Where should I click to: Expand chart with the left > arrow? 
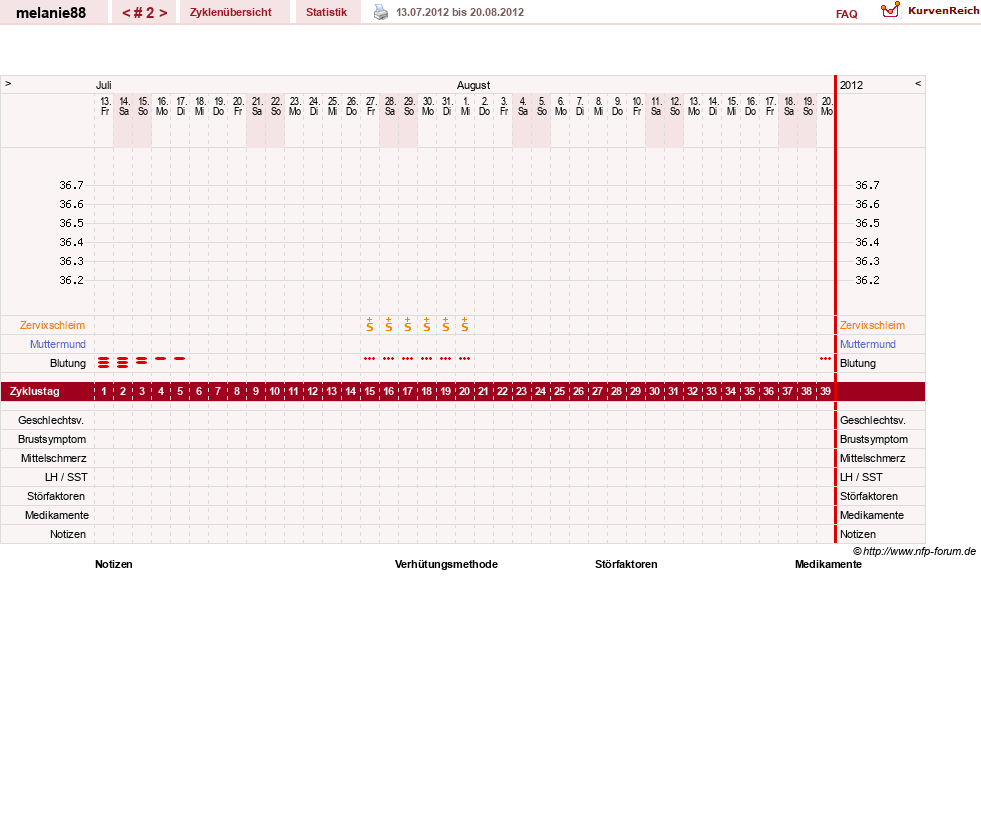point(8,83)
